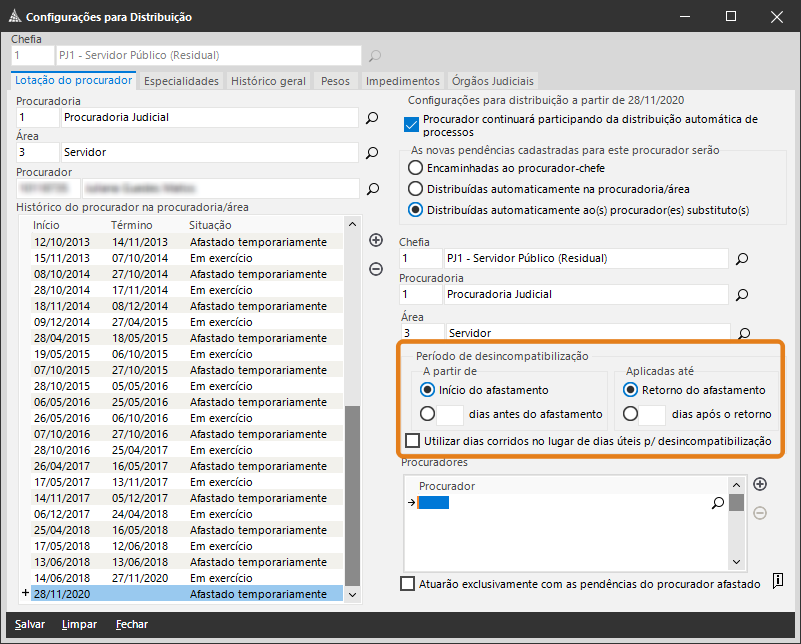
Task: Click magnifier beside the Procurador name field
Action: (x=372, y=188)
